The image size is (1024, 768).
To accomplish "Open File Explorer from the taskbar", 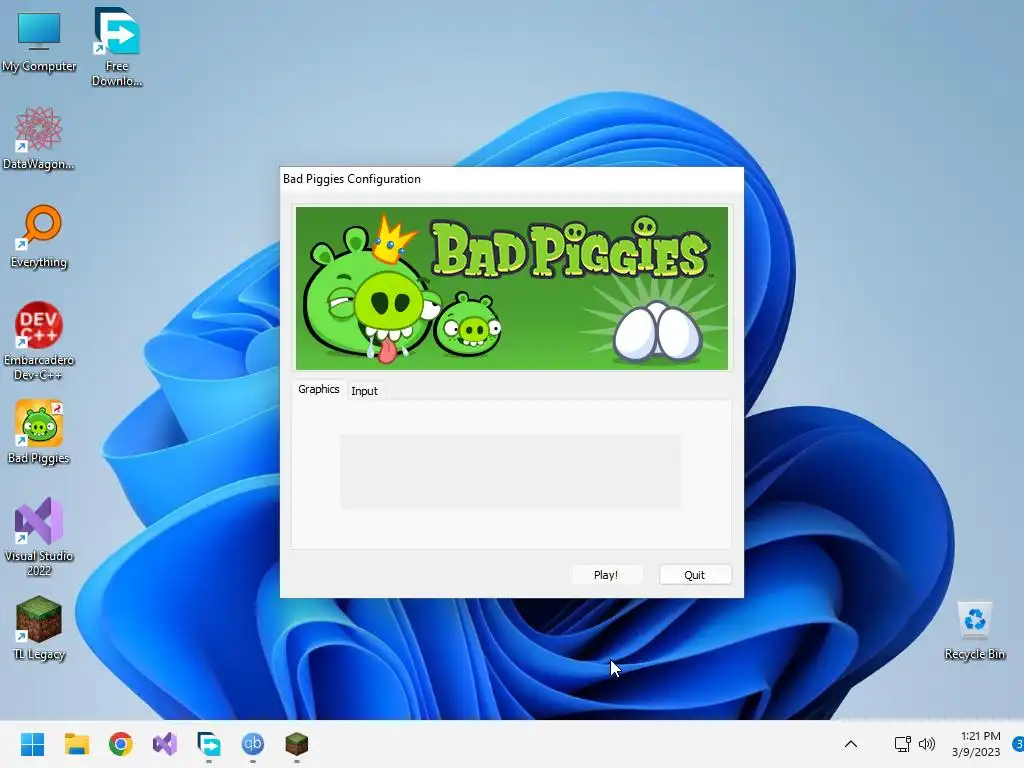I will [76, 744].
